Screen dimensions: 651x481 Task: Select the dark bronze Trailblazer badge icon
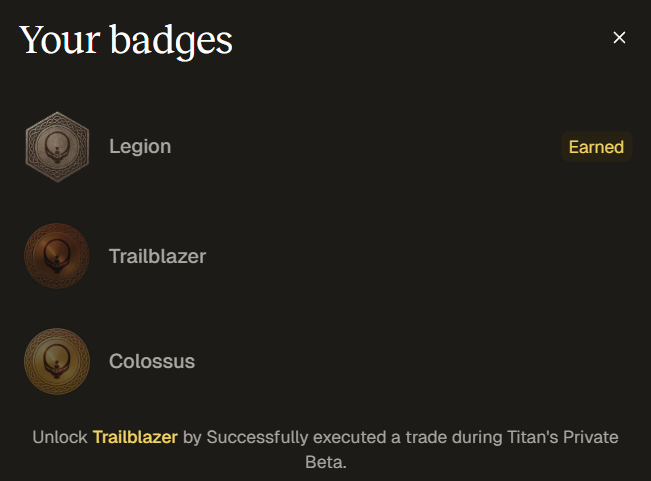coord(57,256)
